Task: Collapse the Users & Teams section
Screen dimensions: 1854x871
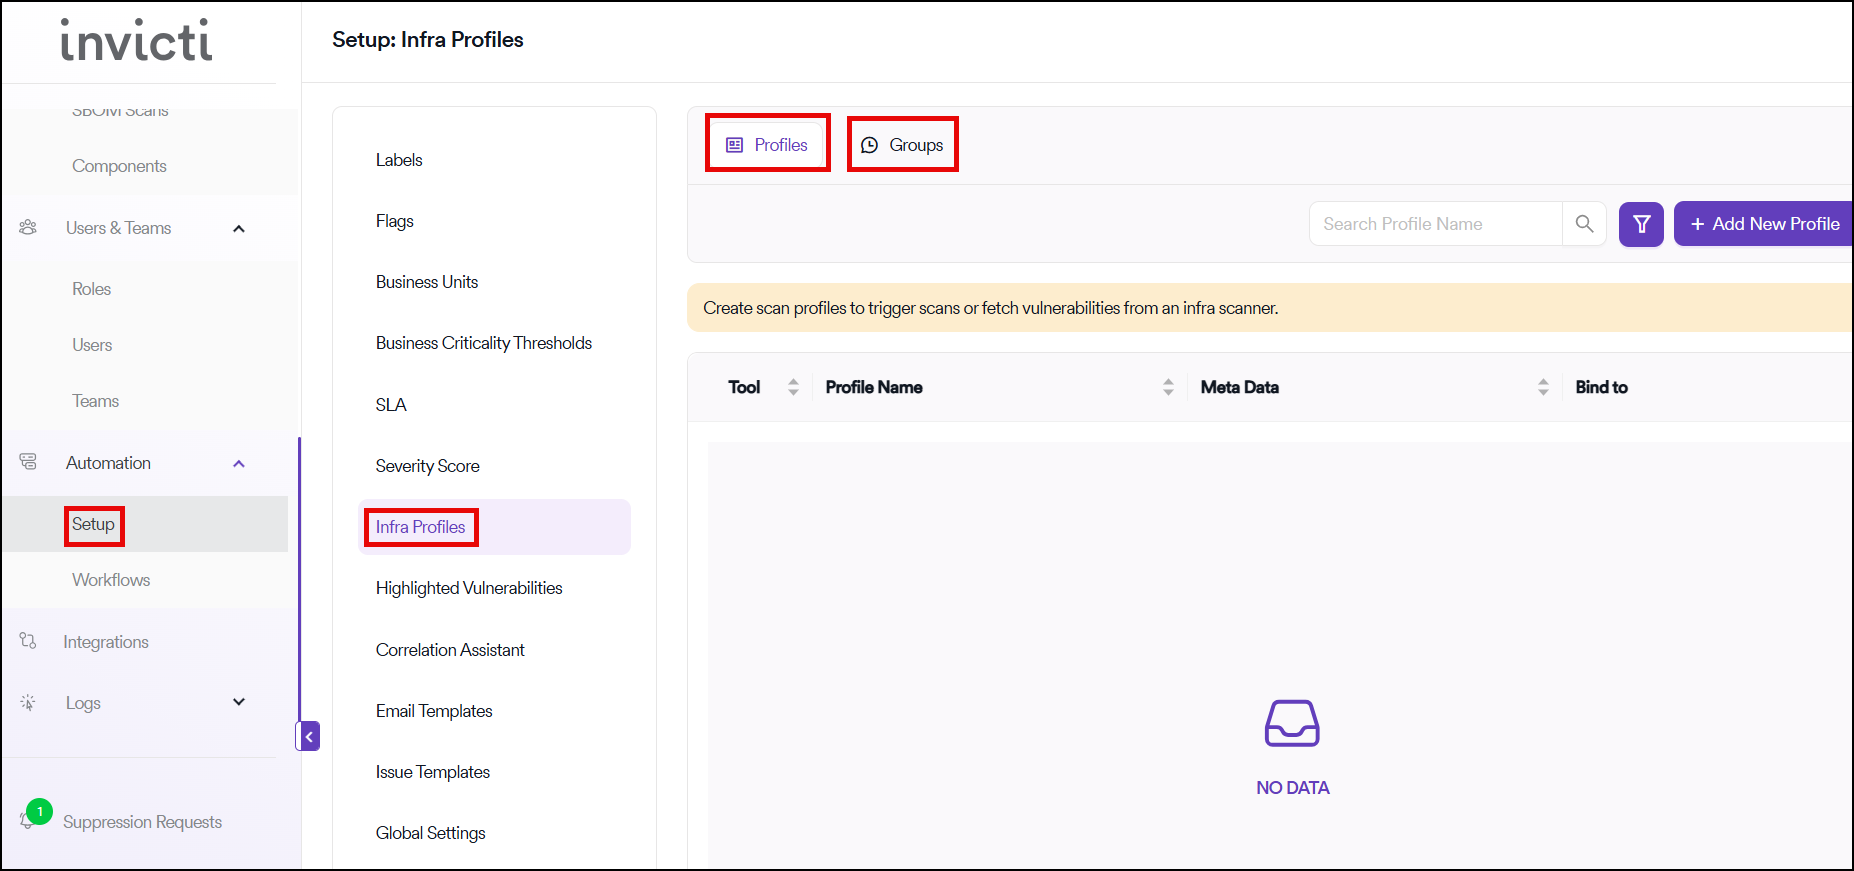Action: [x=239, y=229]
